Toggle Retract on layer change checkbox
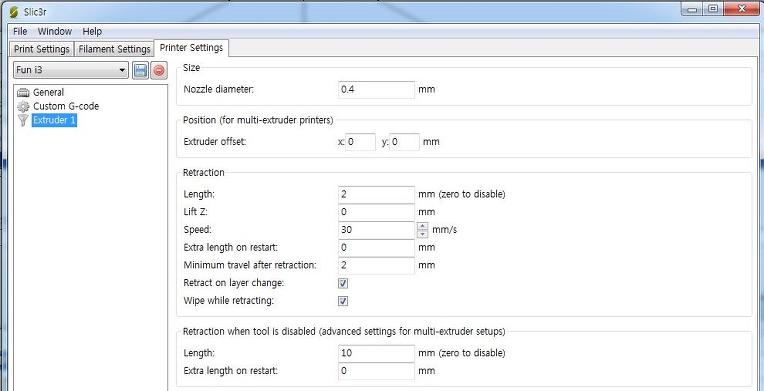This screenshot has height=391, width=764. [343, 283]
